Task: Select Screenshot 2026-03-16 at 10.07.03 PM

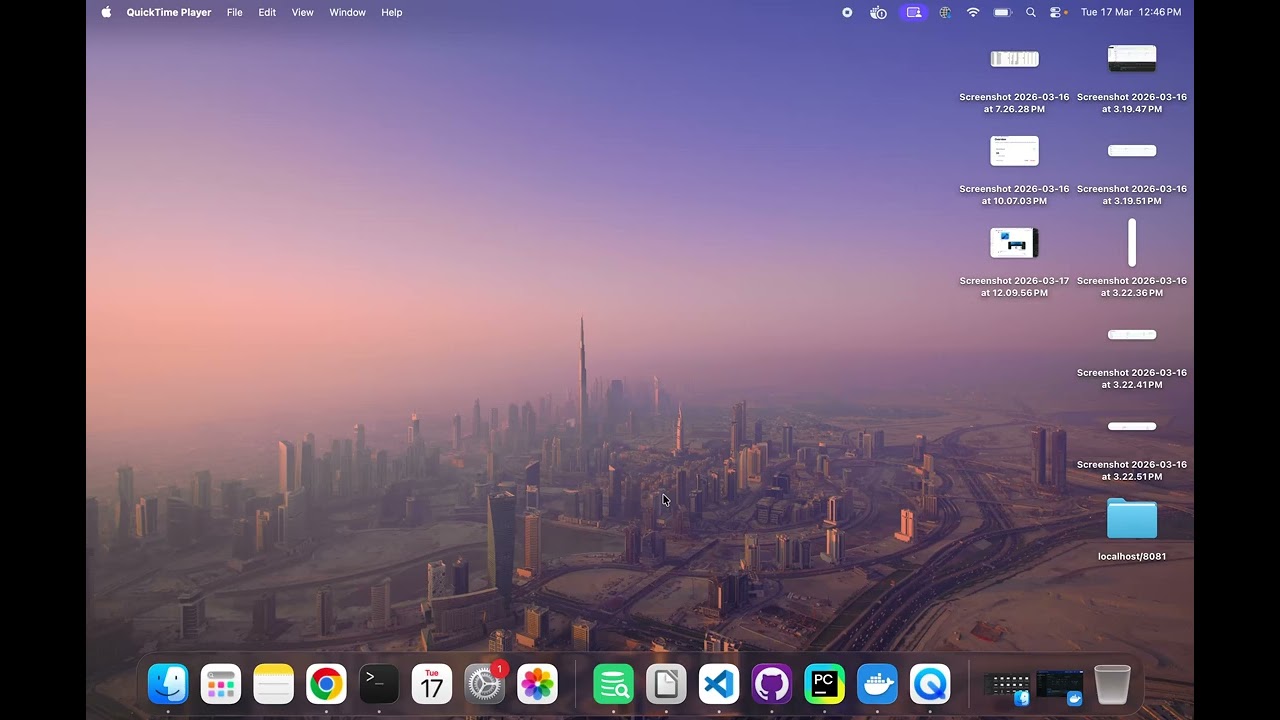Action: point(1014,151)
